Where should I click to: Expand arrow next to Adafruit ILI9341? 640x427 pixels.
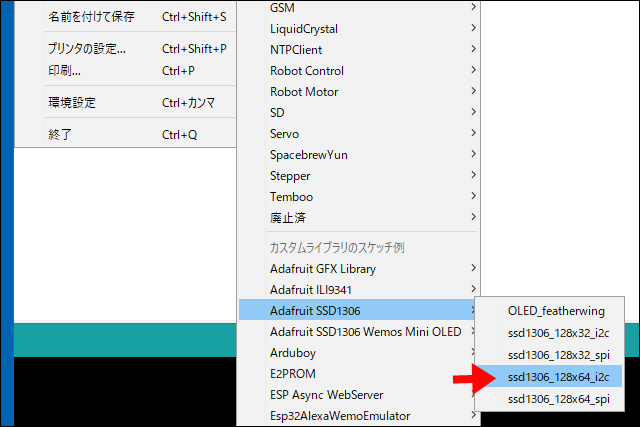pyautogui.click(x=473, y=289)
